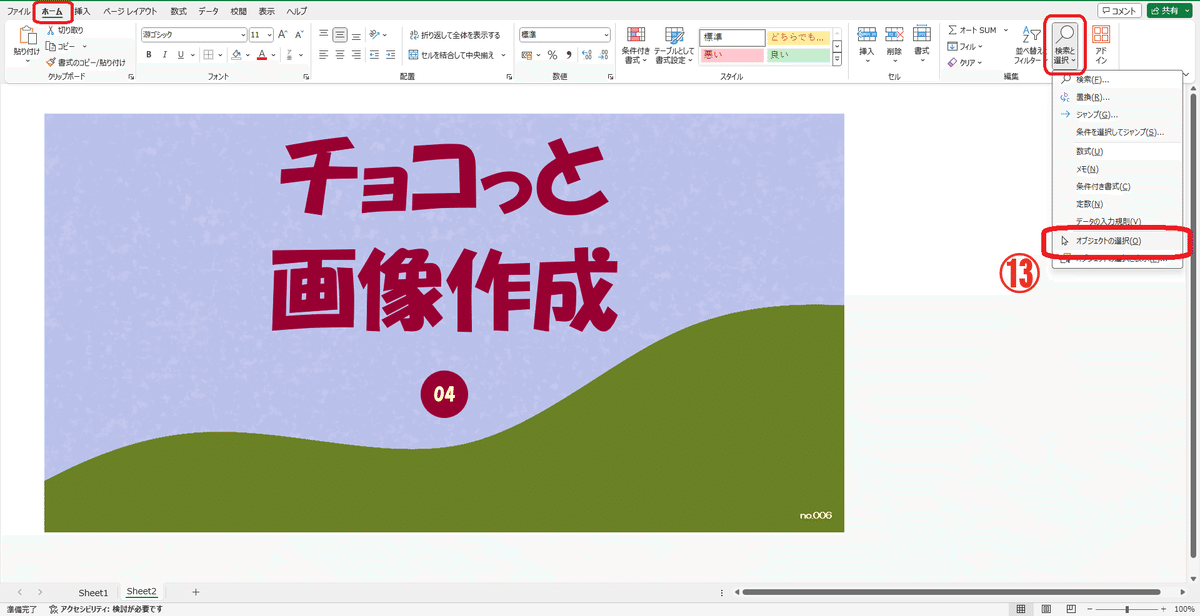Select the 良い cell style
Viewport: 1200px width, 616px height.
coord(798,55)
